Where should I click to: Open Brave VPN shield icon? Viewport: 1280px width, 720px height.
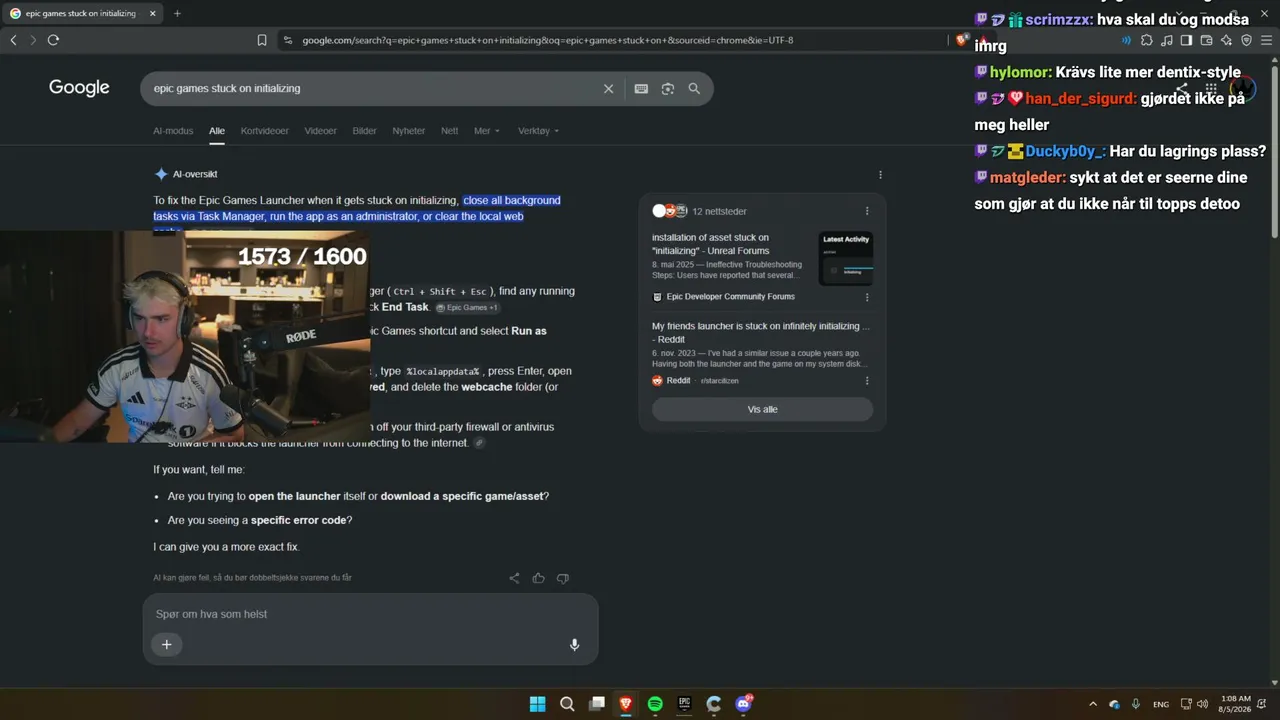(x=1246, y=40)
